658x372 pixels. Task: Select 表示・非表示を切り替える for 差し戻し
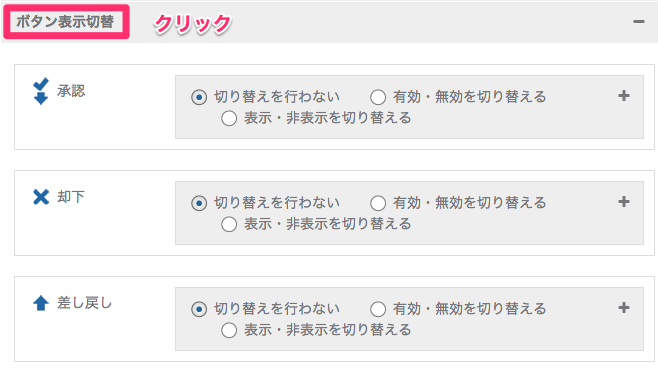[x=229, y=330]
